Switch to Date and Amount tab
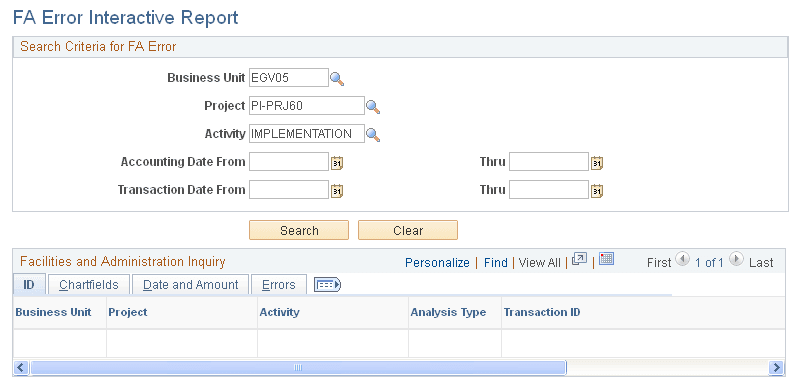The width and height of the screenshot is (799, 384). click(191, 285)
